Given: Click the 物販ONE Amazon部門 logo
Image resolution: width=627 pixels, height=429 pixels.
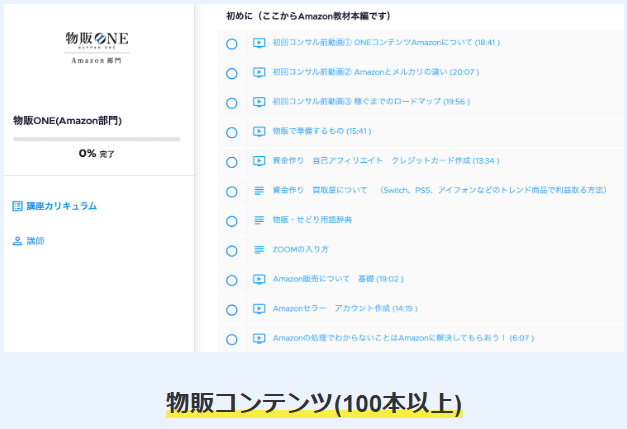Looking at the screenshot, I should pyautogui.click(x=96, y=45).
